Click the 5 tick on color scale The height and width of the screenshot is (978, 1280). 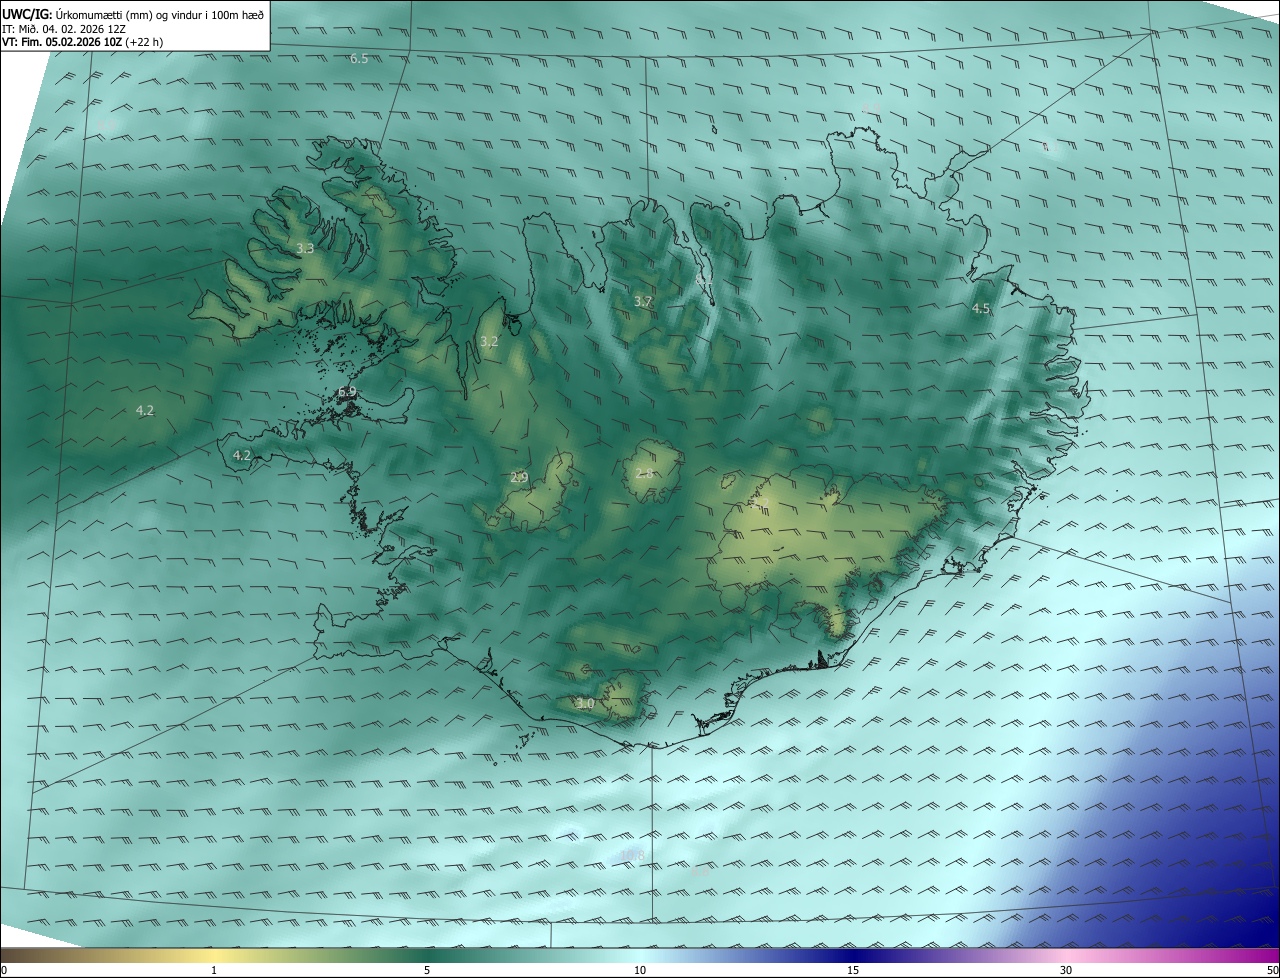tap(427, 970)
